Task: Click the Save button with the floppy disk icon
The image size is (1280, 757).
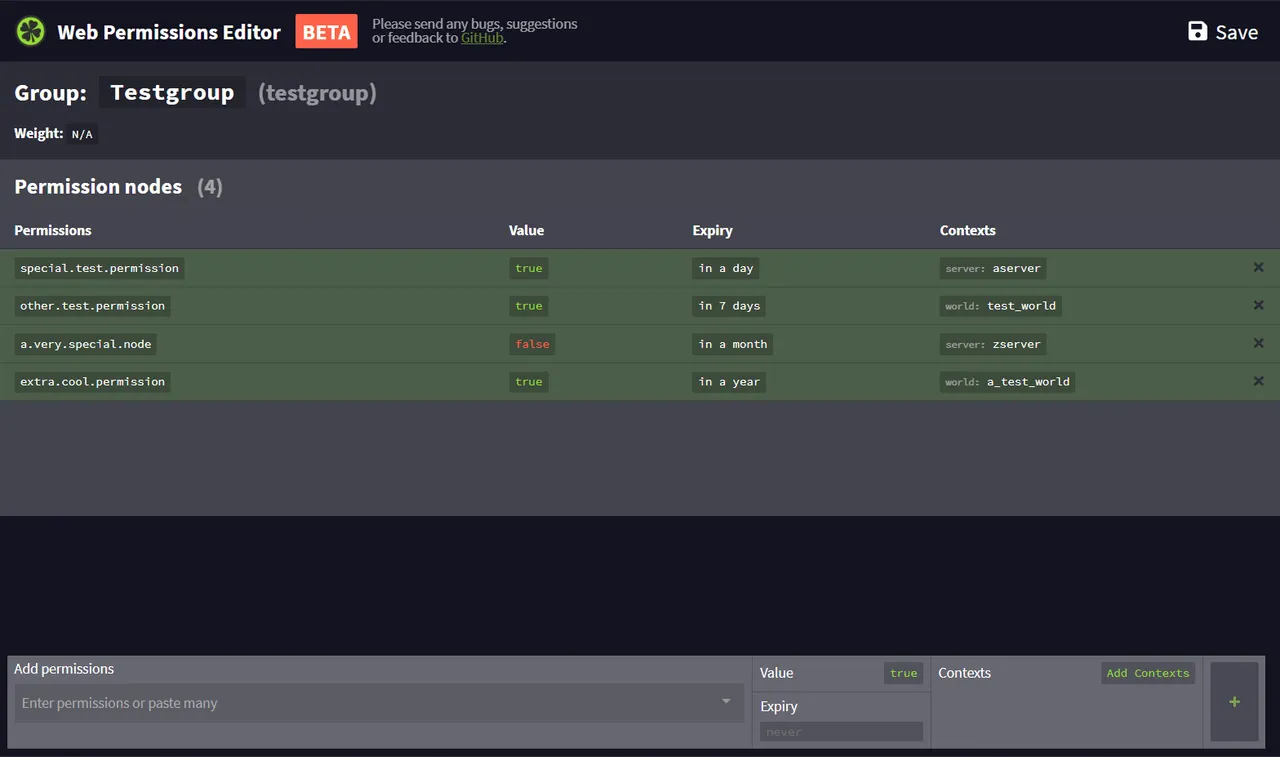Action: click(1223, 32)
